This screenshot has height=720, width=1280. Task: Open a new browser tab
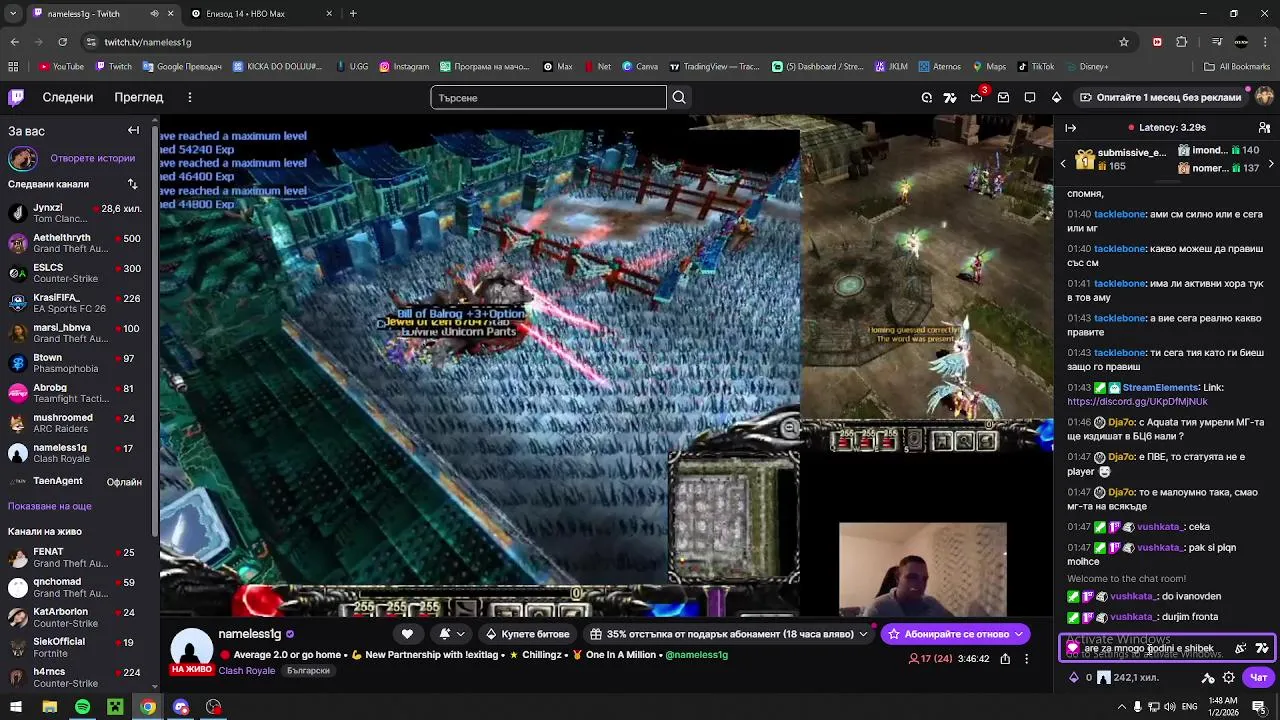point(353,14)
